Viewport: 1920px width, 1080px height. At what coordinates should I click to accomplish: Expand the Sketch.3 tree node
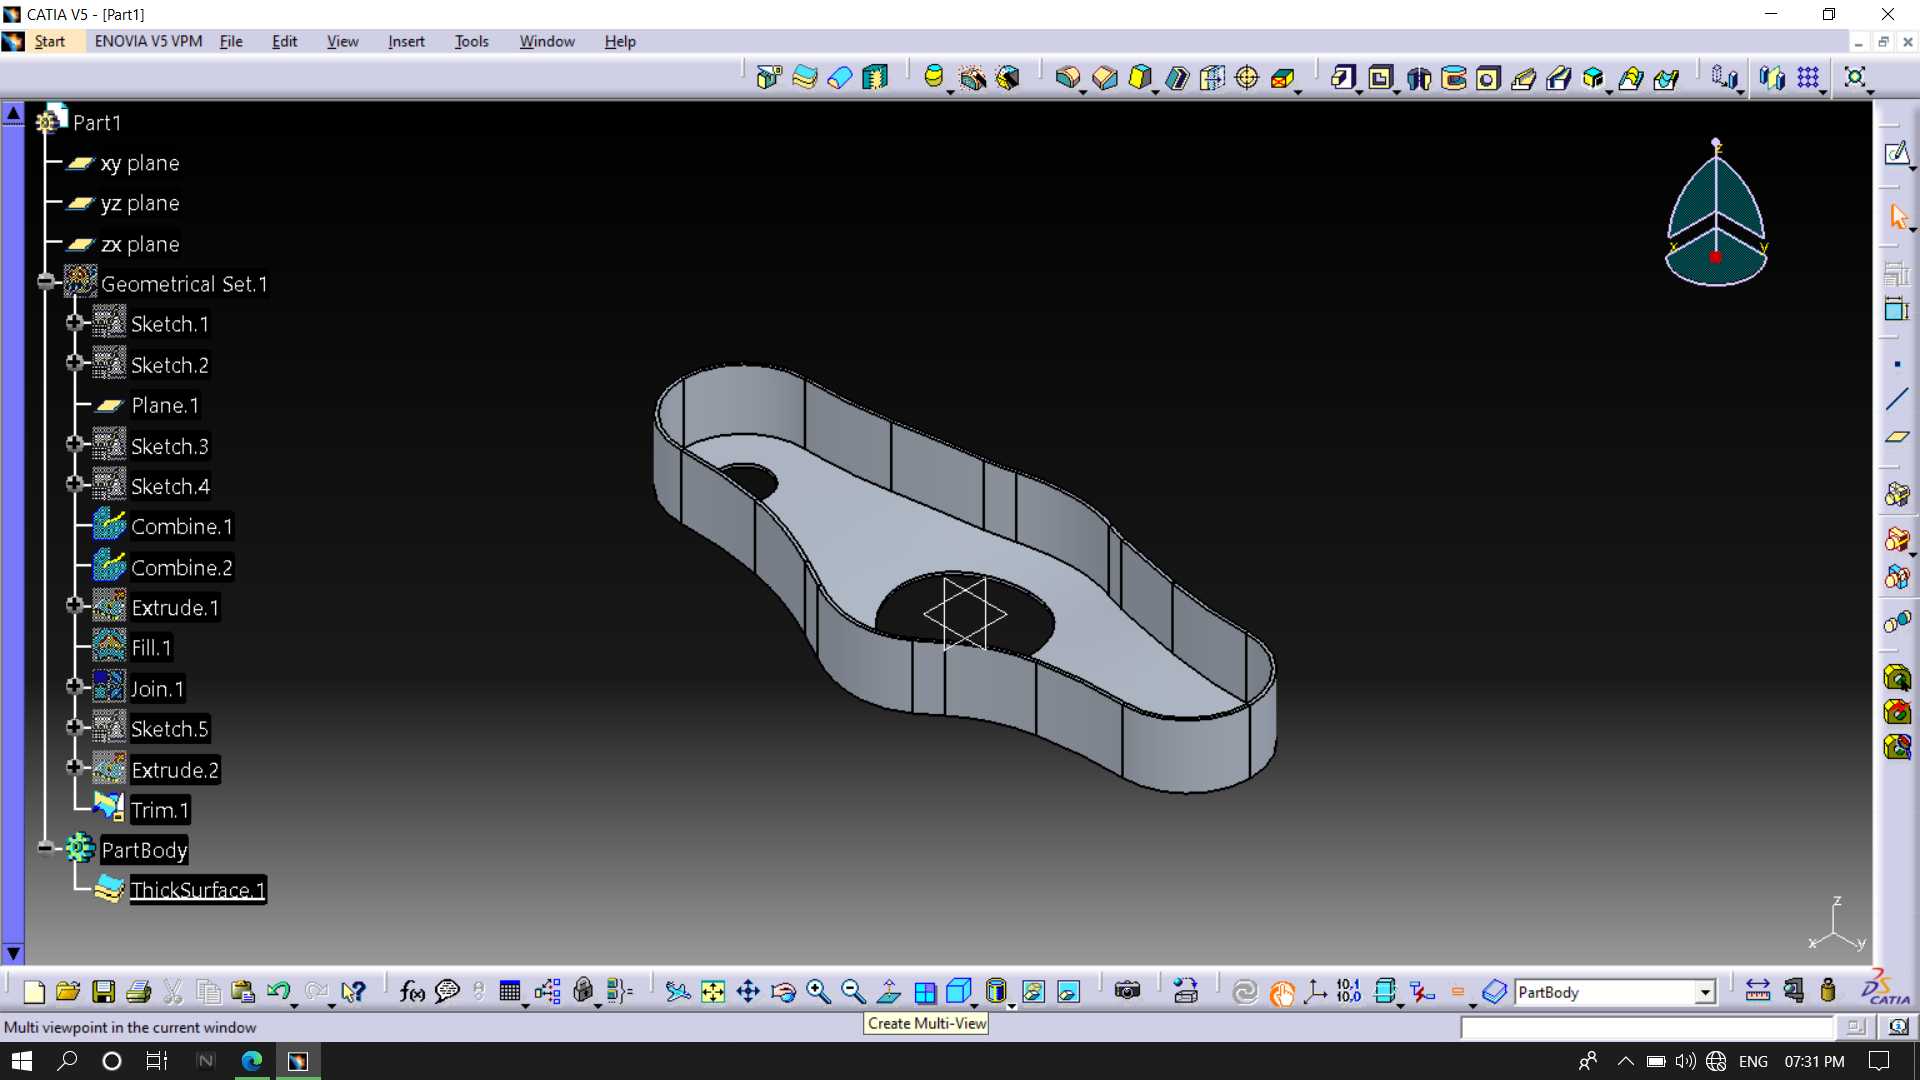[x=75, y=444]
